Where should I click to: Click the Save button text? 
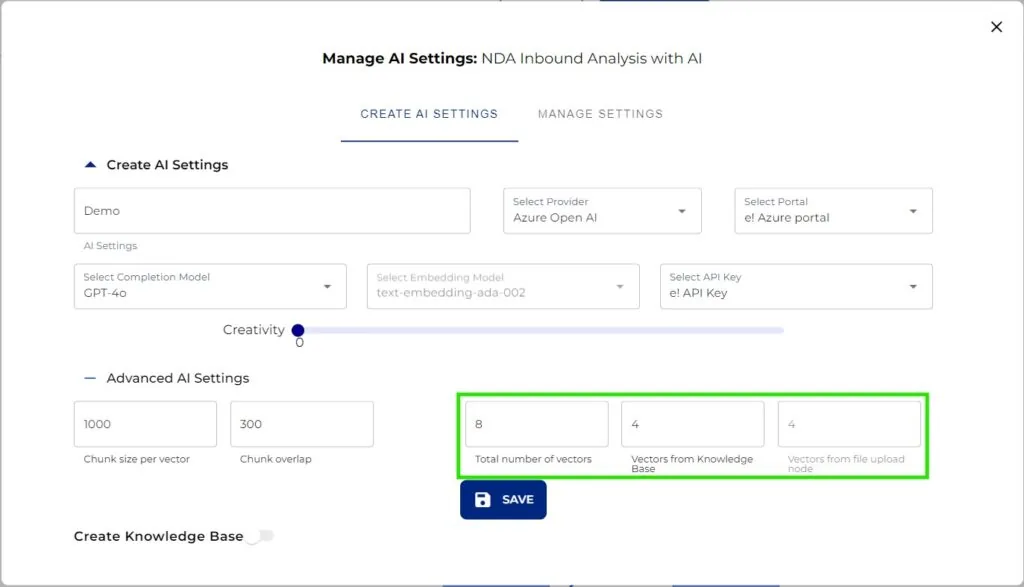point(518,500)
